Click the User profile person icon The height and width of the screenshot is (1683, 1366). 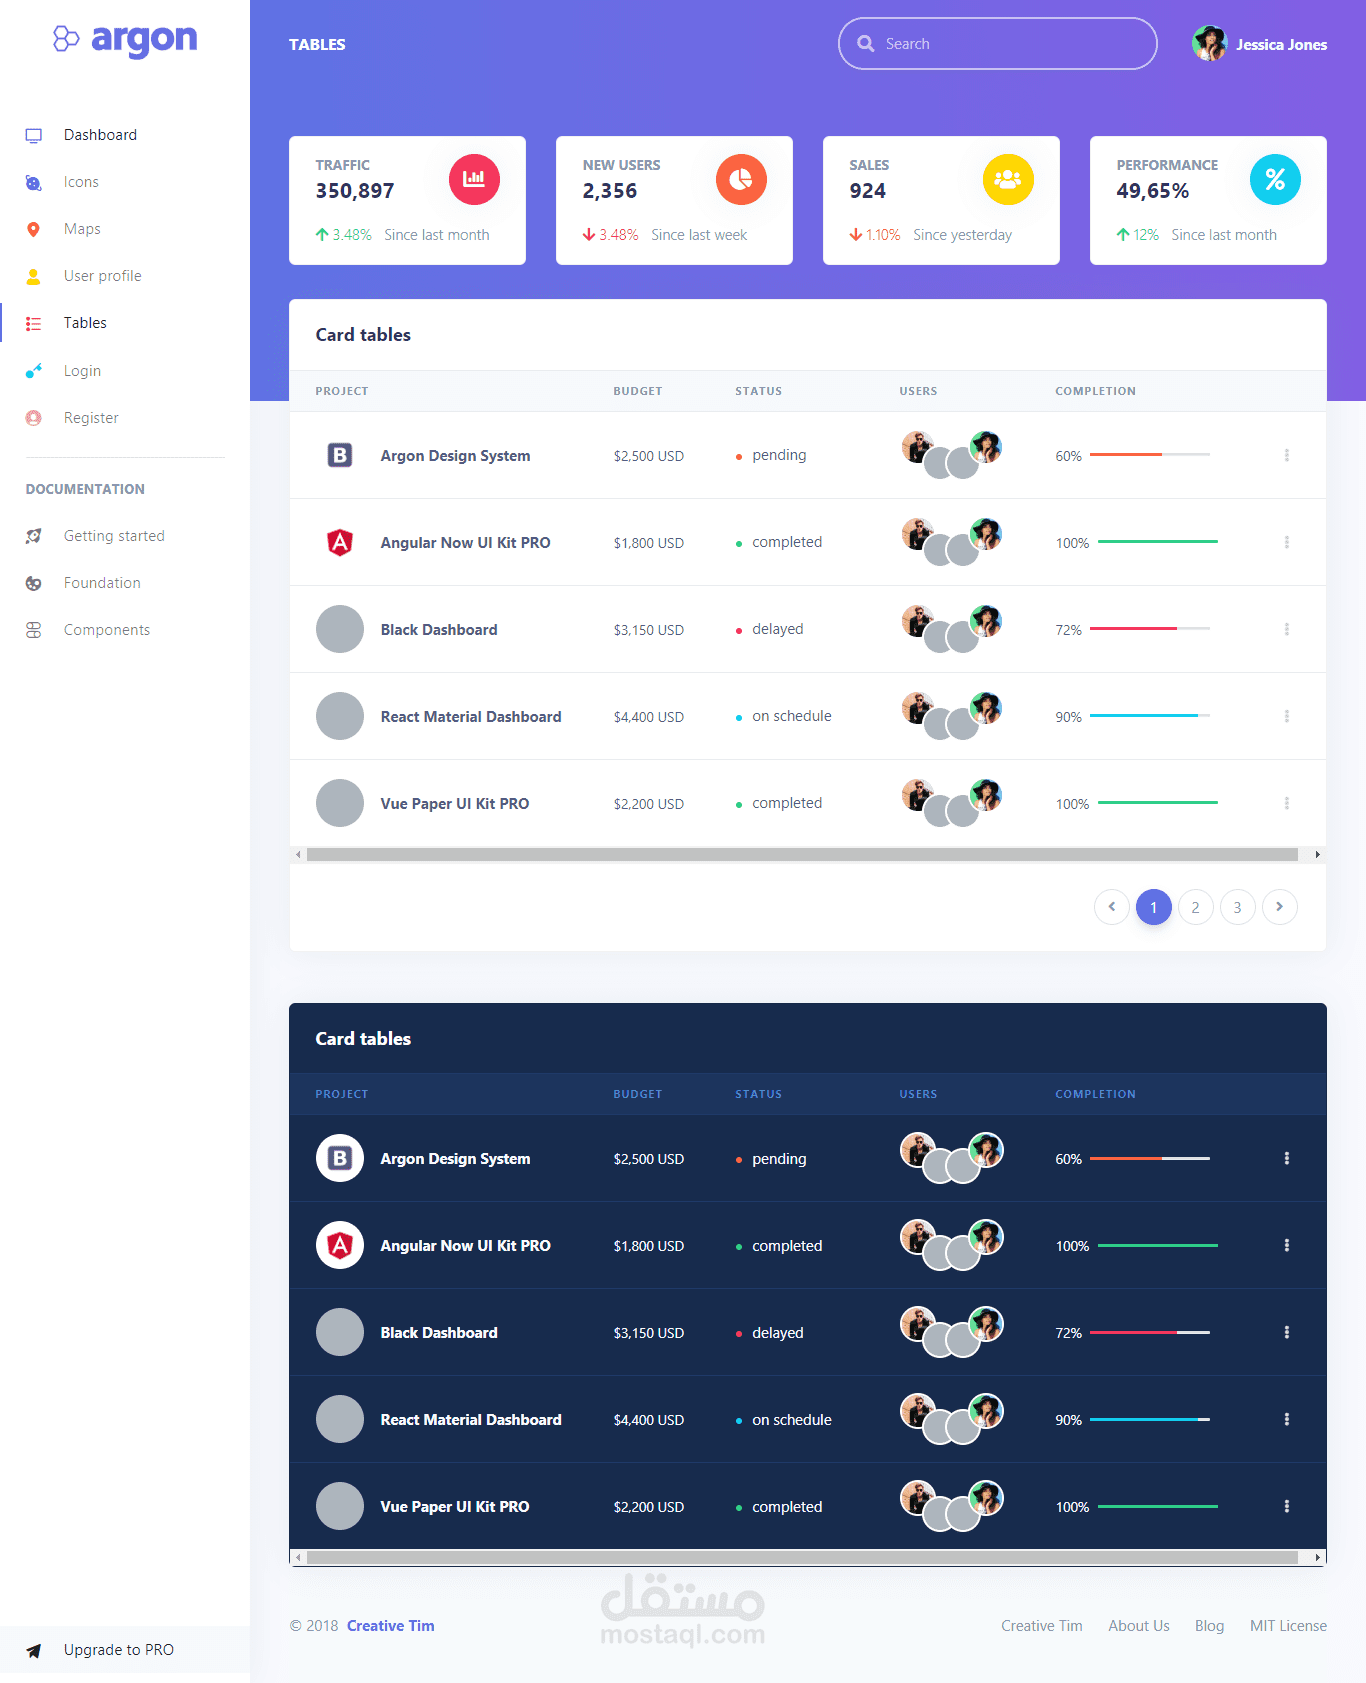click(x=34, y=276)
